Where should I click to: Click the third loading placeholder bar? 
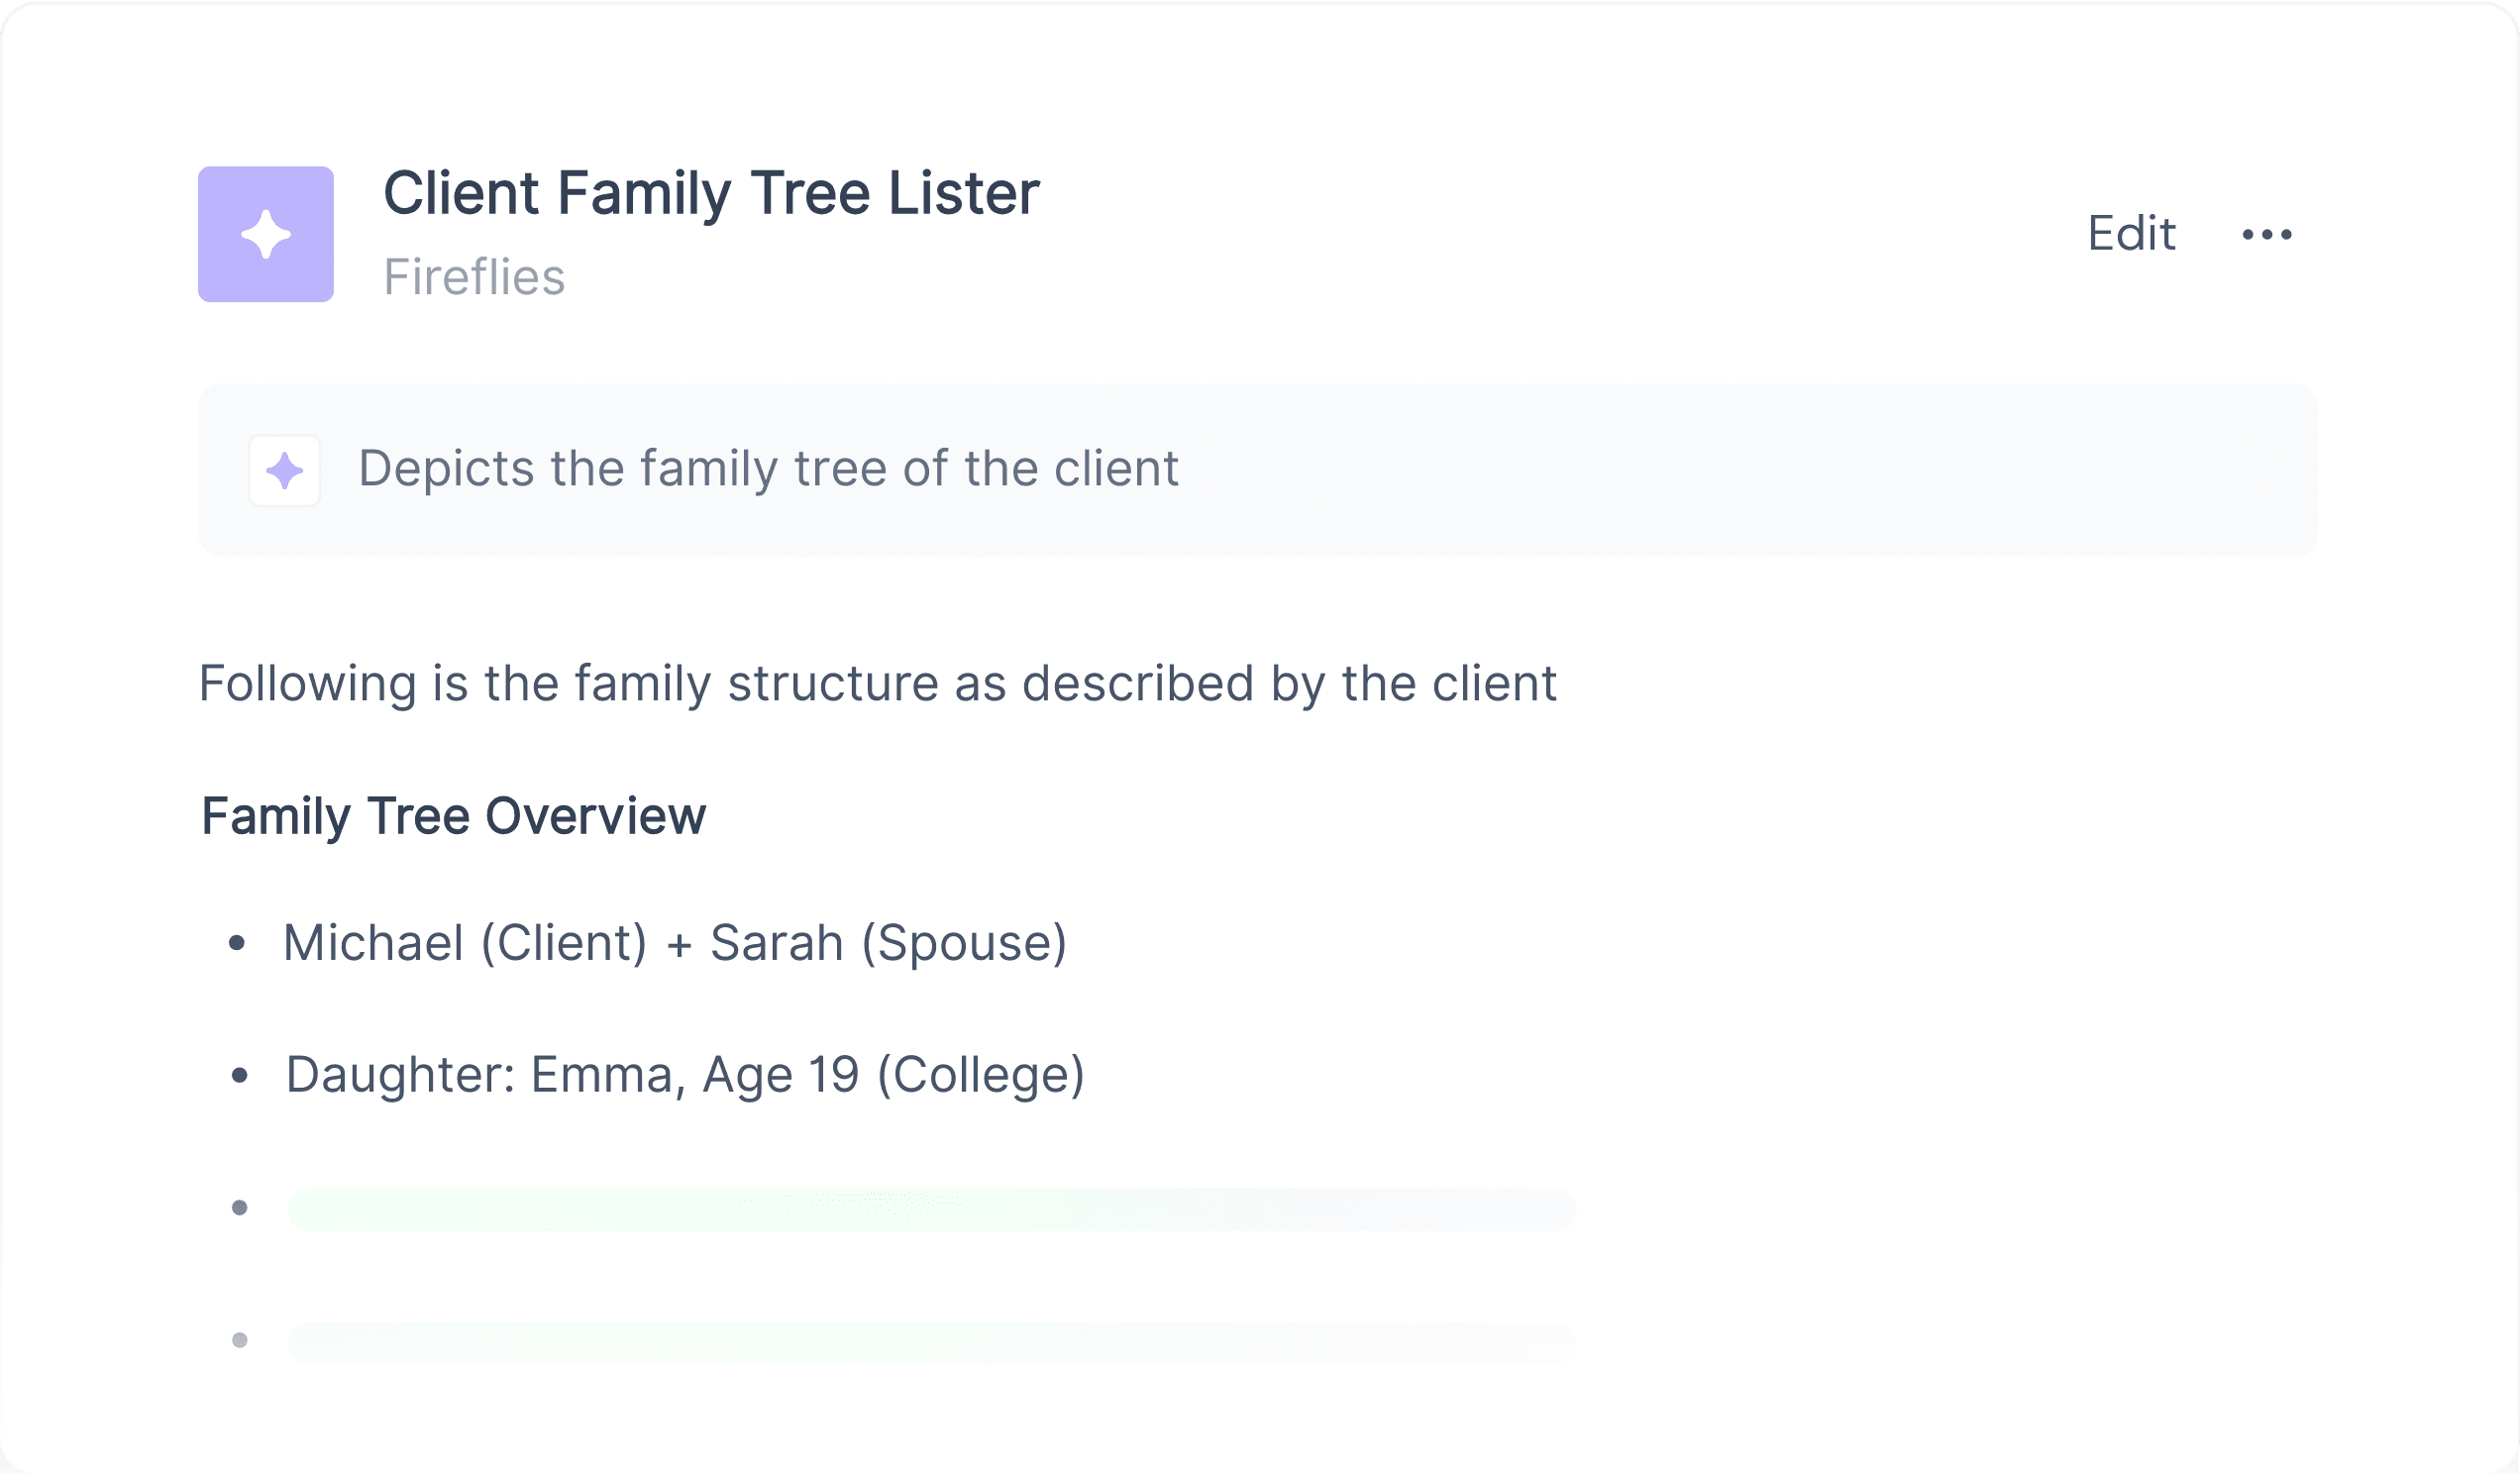point(932,1210)
